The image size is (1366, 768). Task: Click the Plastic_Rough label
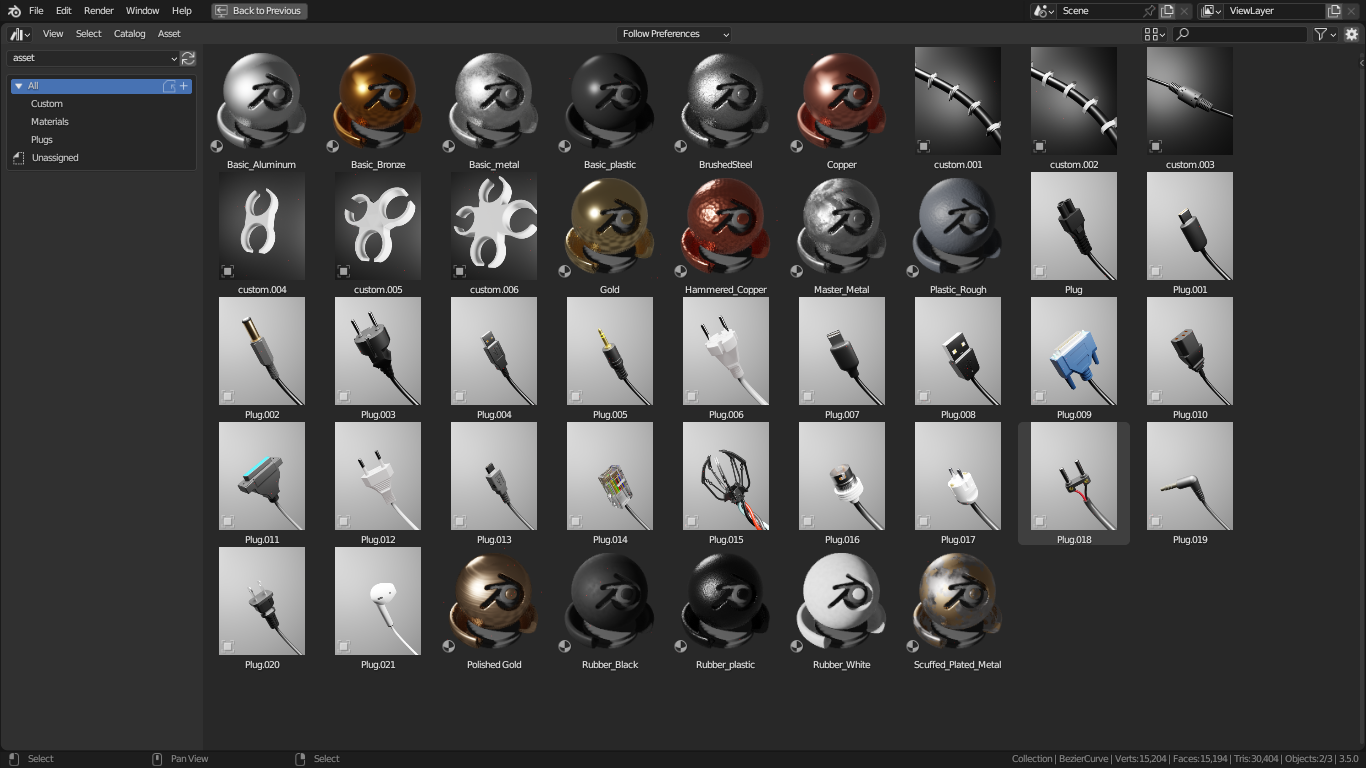[957, 290]
